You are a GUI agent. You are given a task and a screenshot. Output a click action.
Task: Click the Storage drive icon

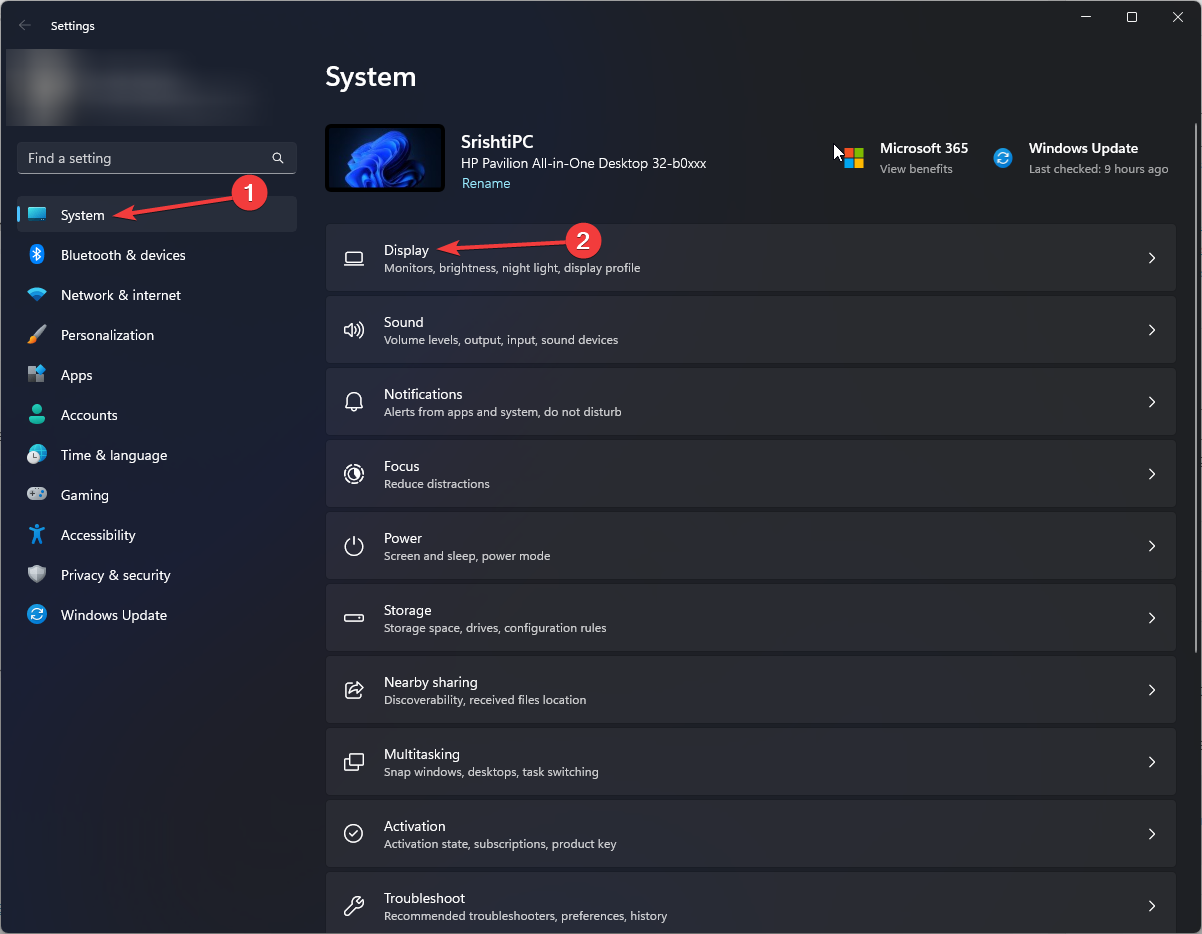point(354,618)
